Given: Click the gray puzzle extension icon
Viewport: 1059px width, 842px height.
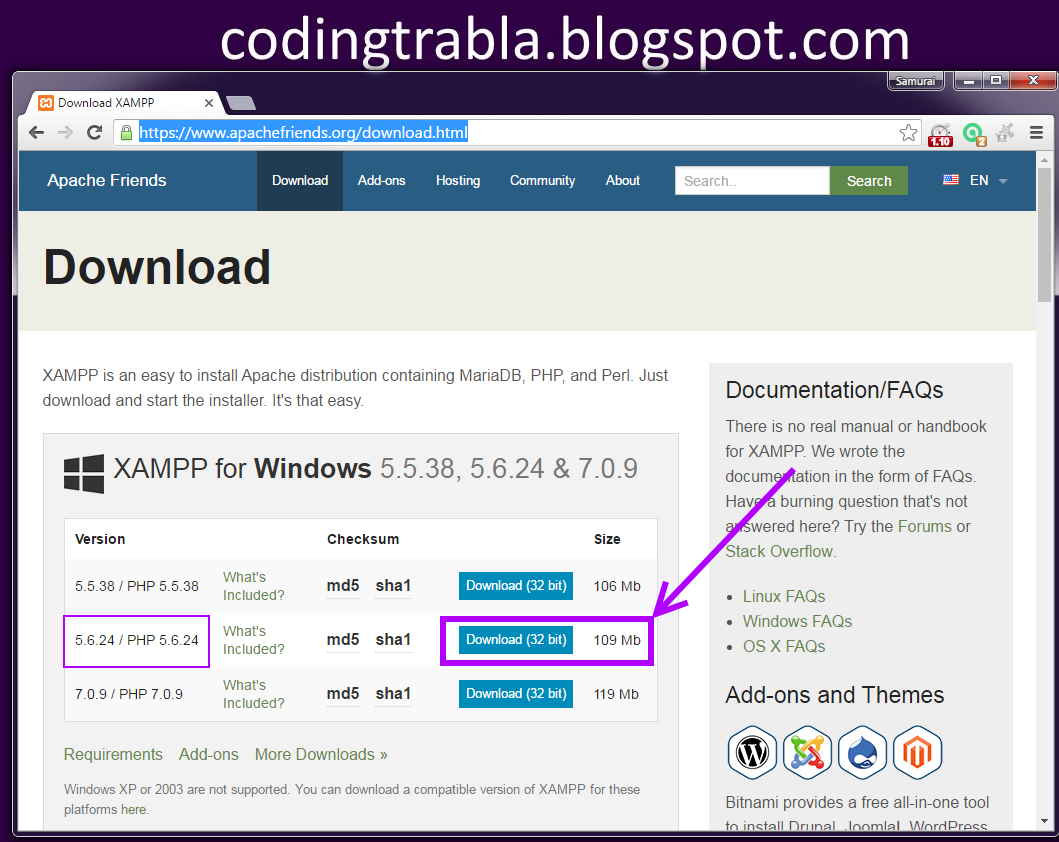Looking at the screenshot, I should point(1005,132).
